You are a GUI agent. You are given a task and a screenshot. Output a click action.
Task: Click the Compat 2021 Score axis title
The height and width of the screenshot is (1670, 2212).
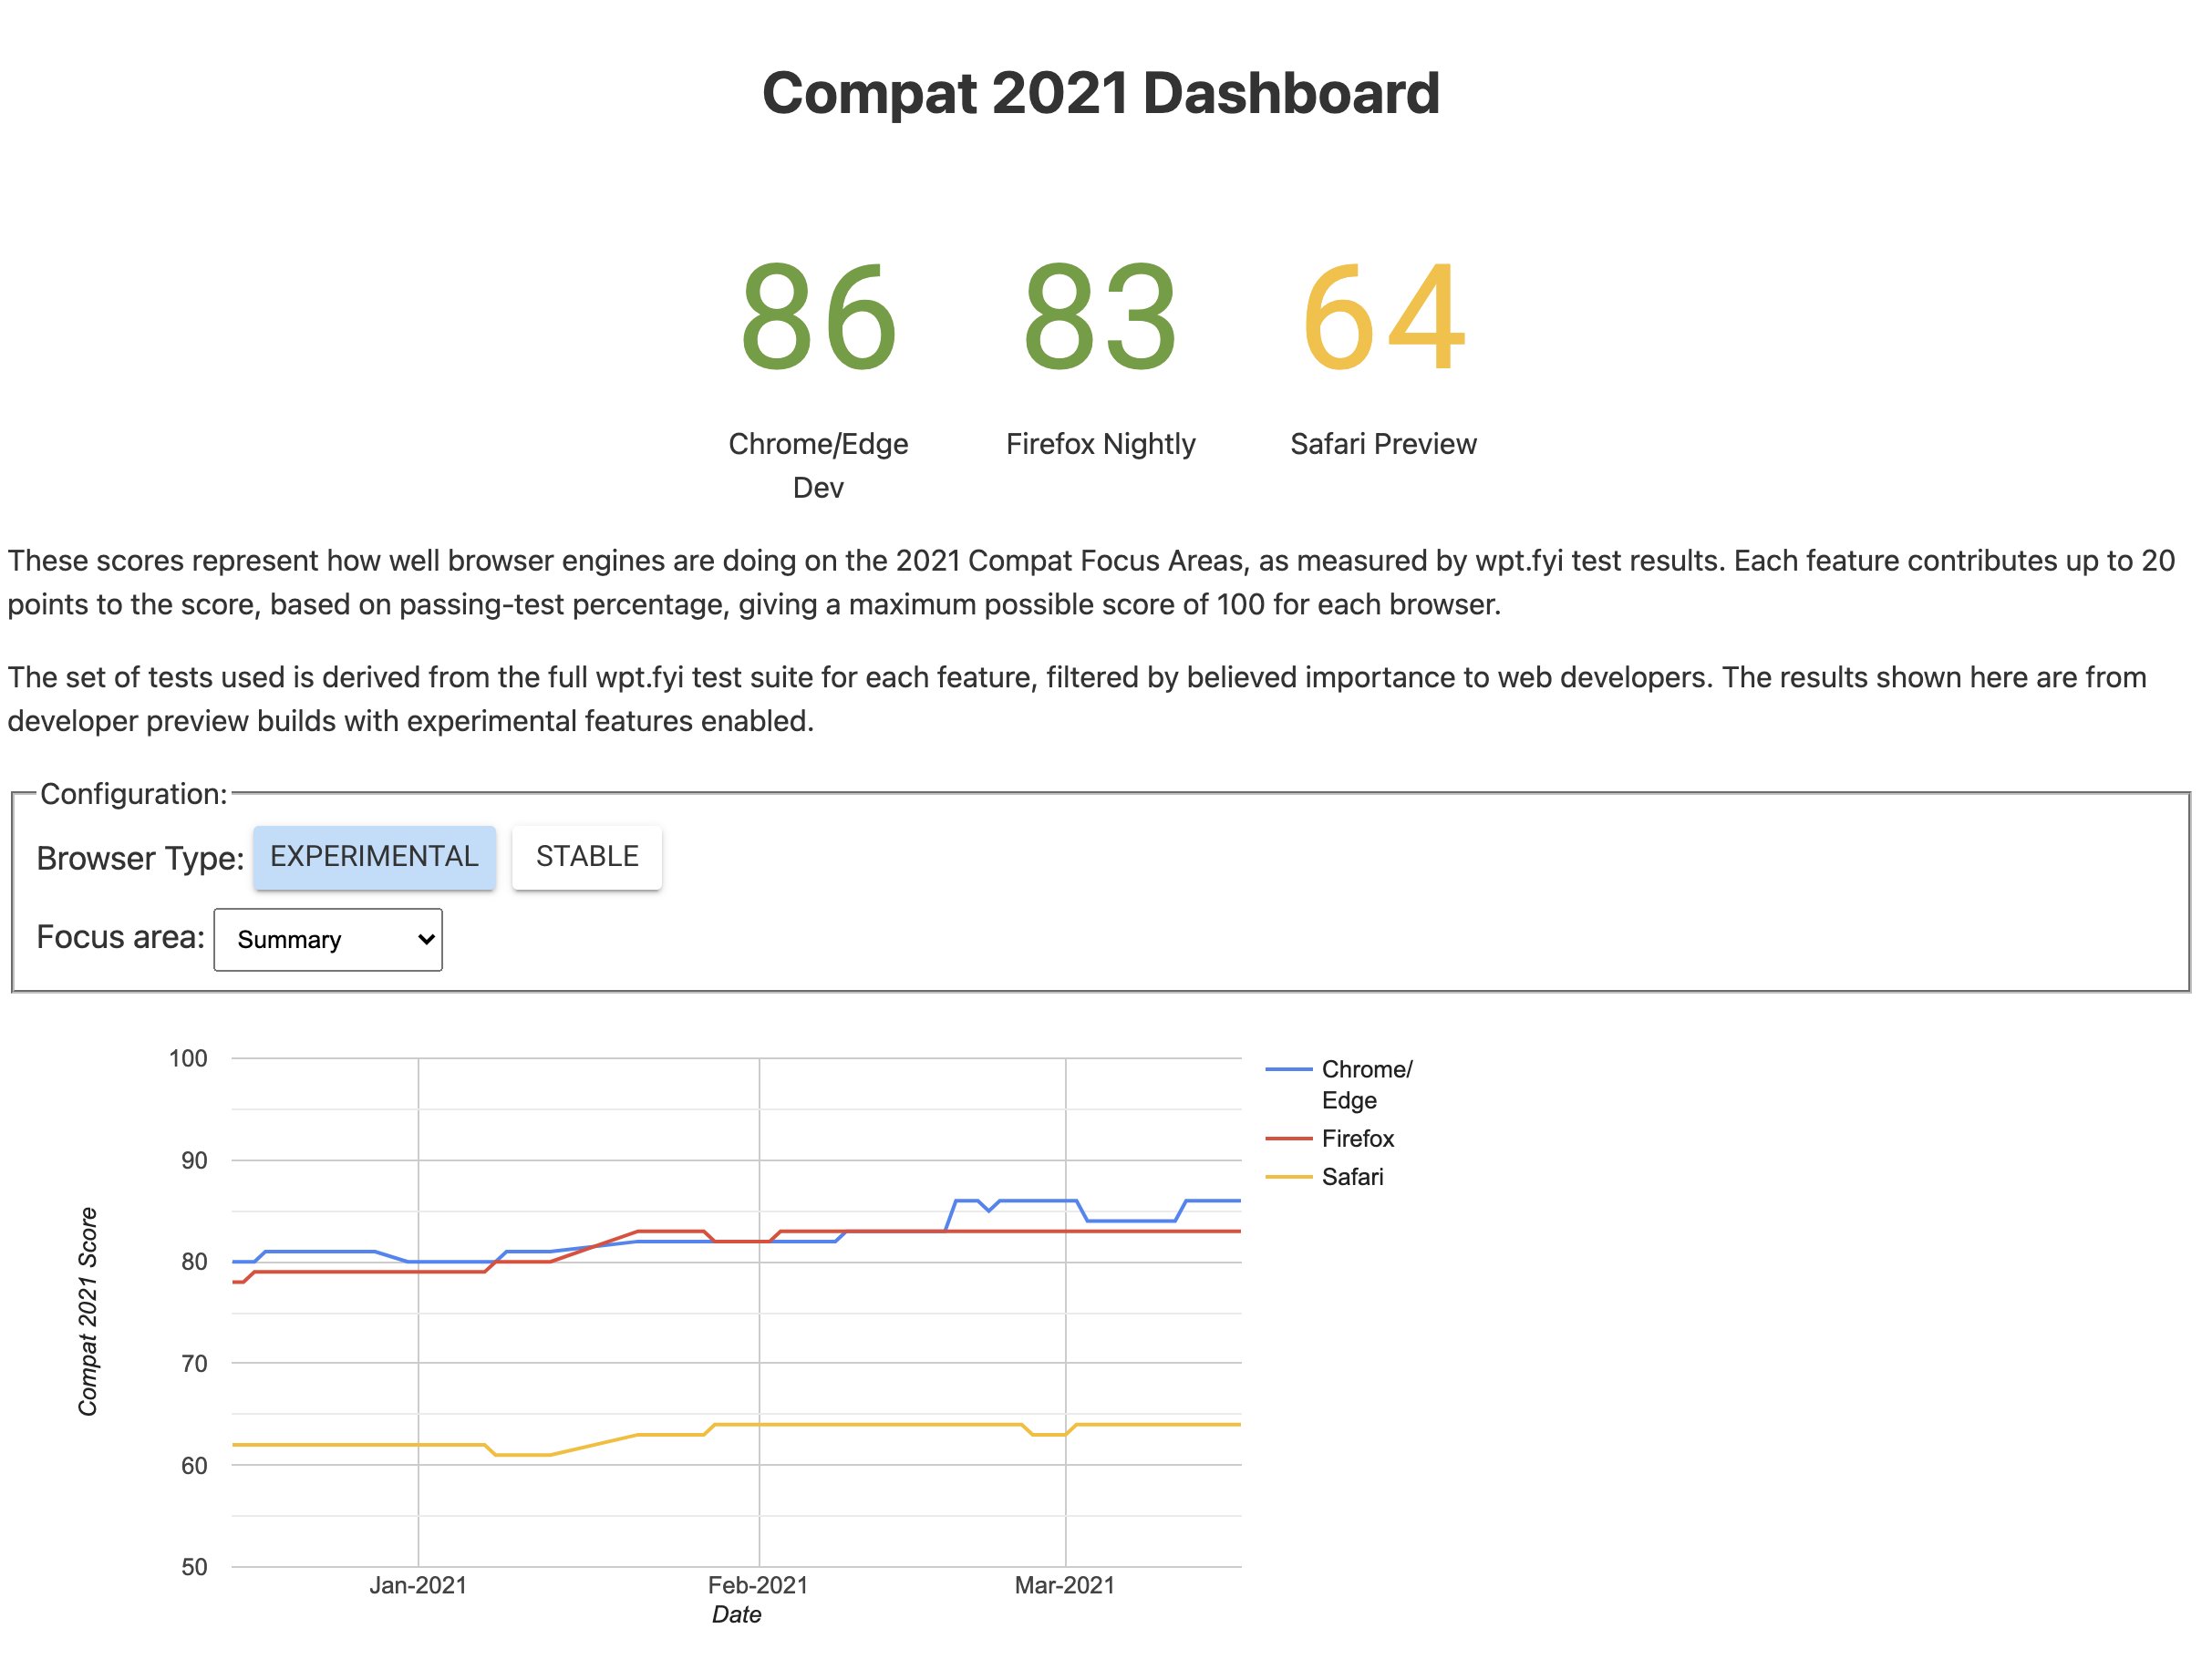88,1311
